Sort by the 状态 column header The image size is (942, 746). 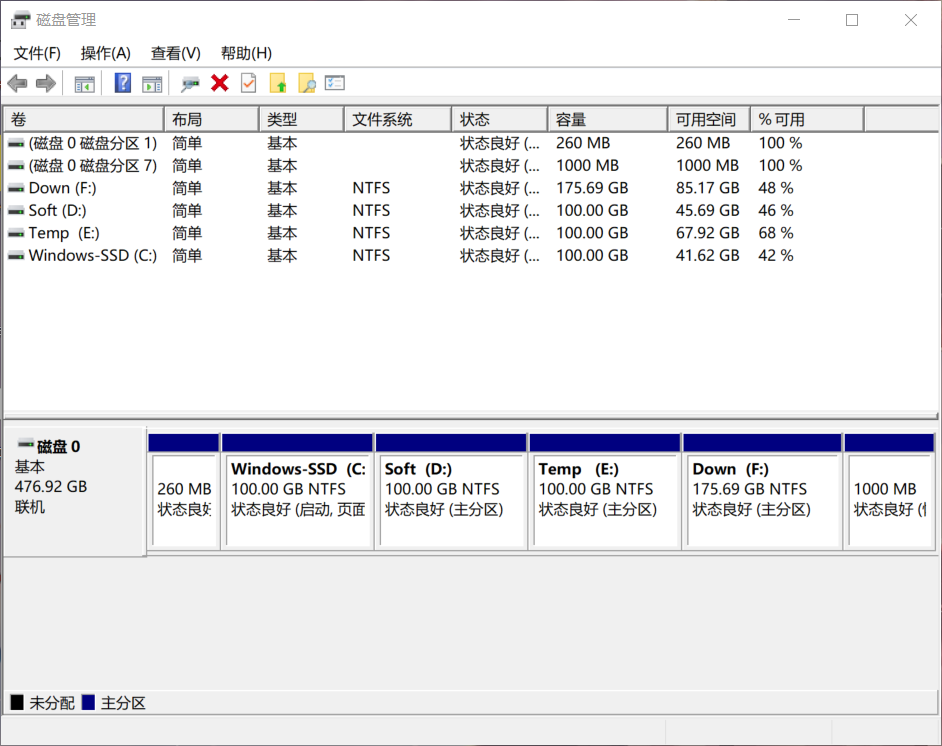[500, 120]
